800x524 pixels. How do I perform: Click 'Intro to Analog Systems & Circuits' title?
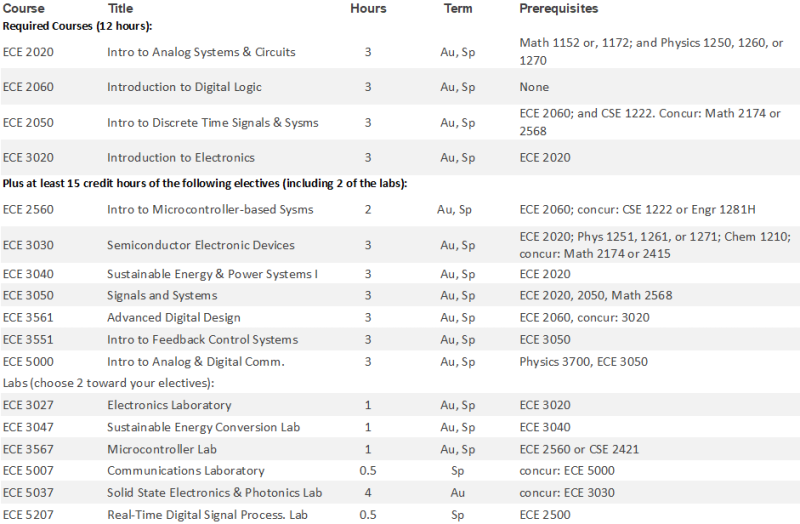[x=201, y=52]
